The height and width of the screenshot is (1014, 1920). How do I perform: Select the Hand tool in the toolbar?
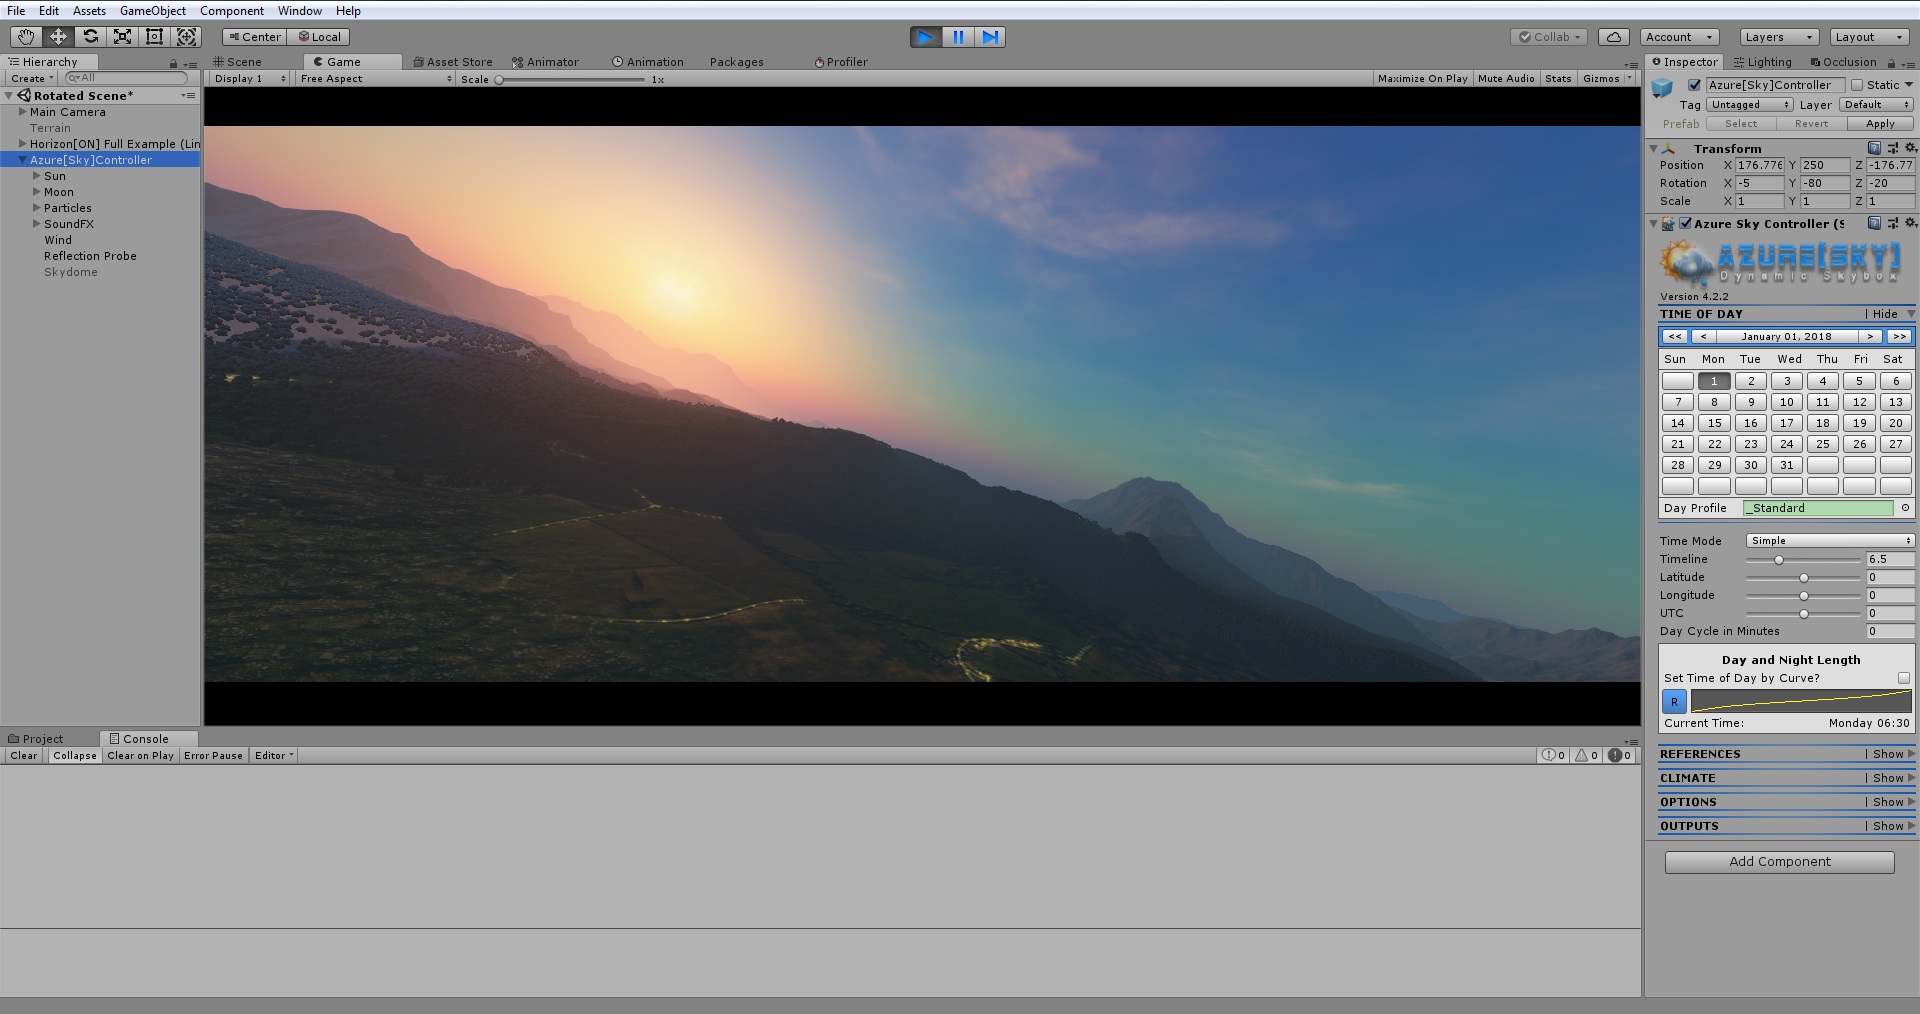24,36
